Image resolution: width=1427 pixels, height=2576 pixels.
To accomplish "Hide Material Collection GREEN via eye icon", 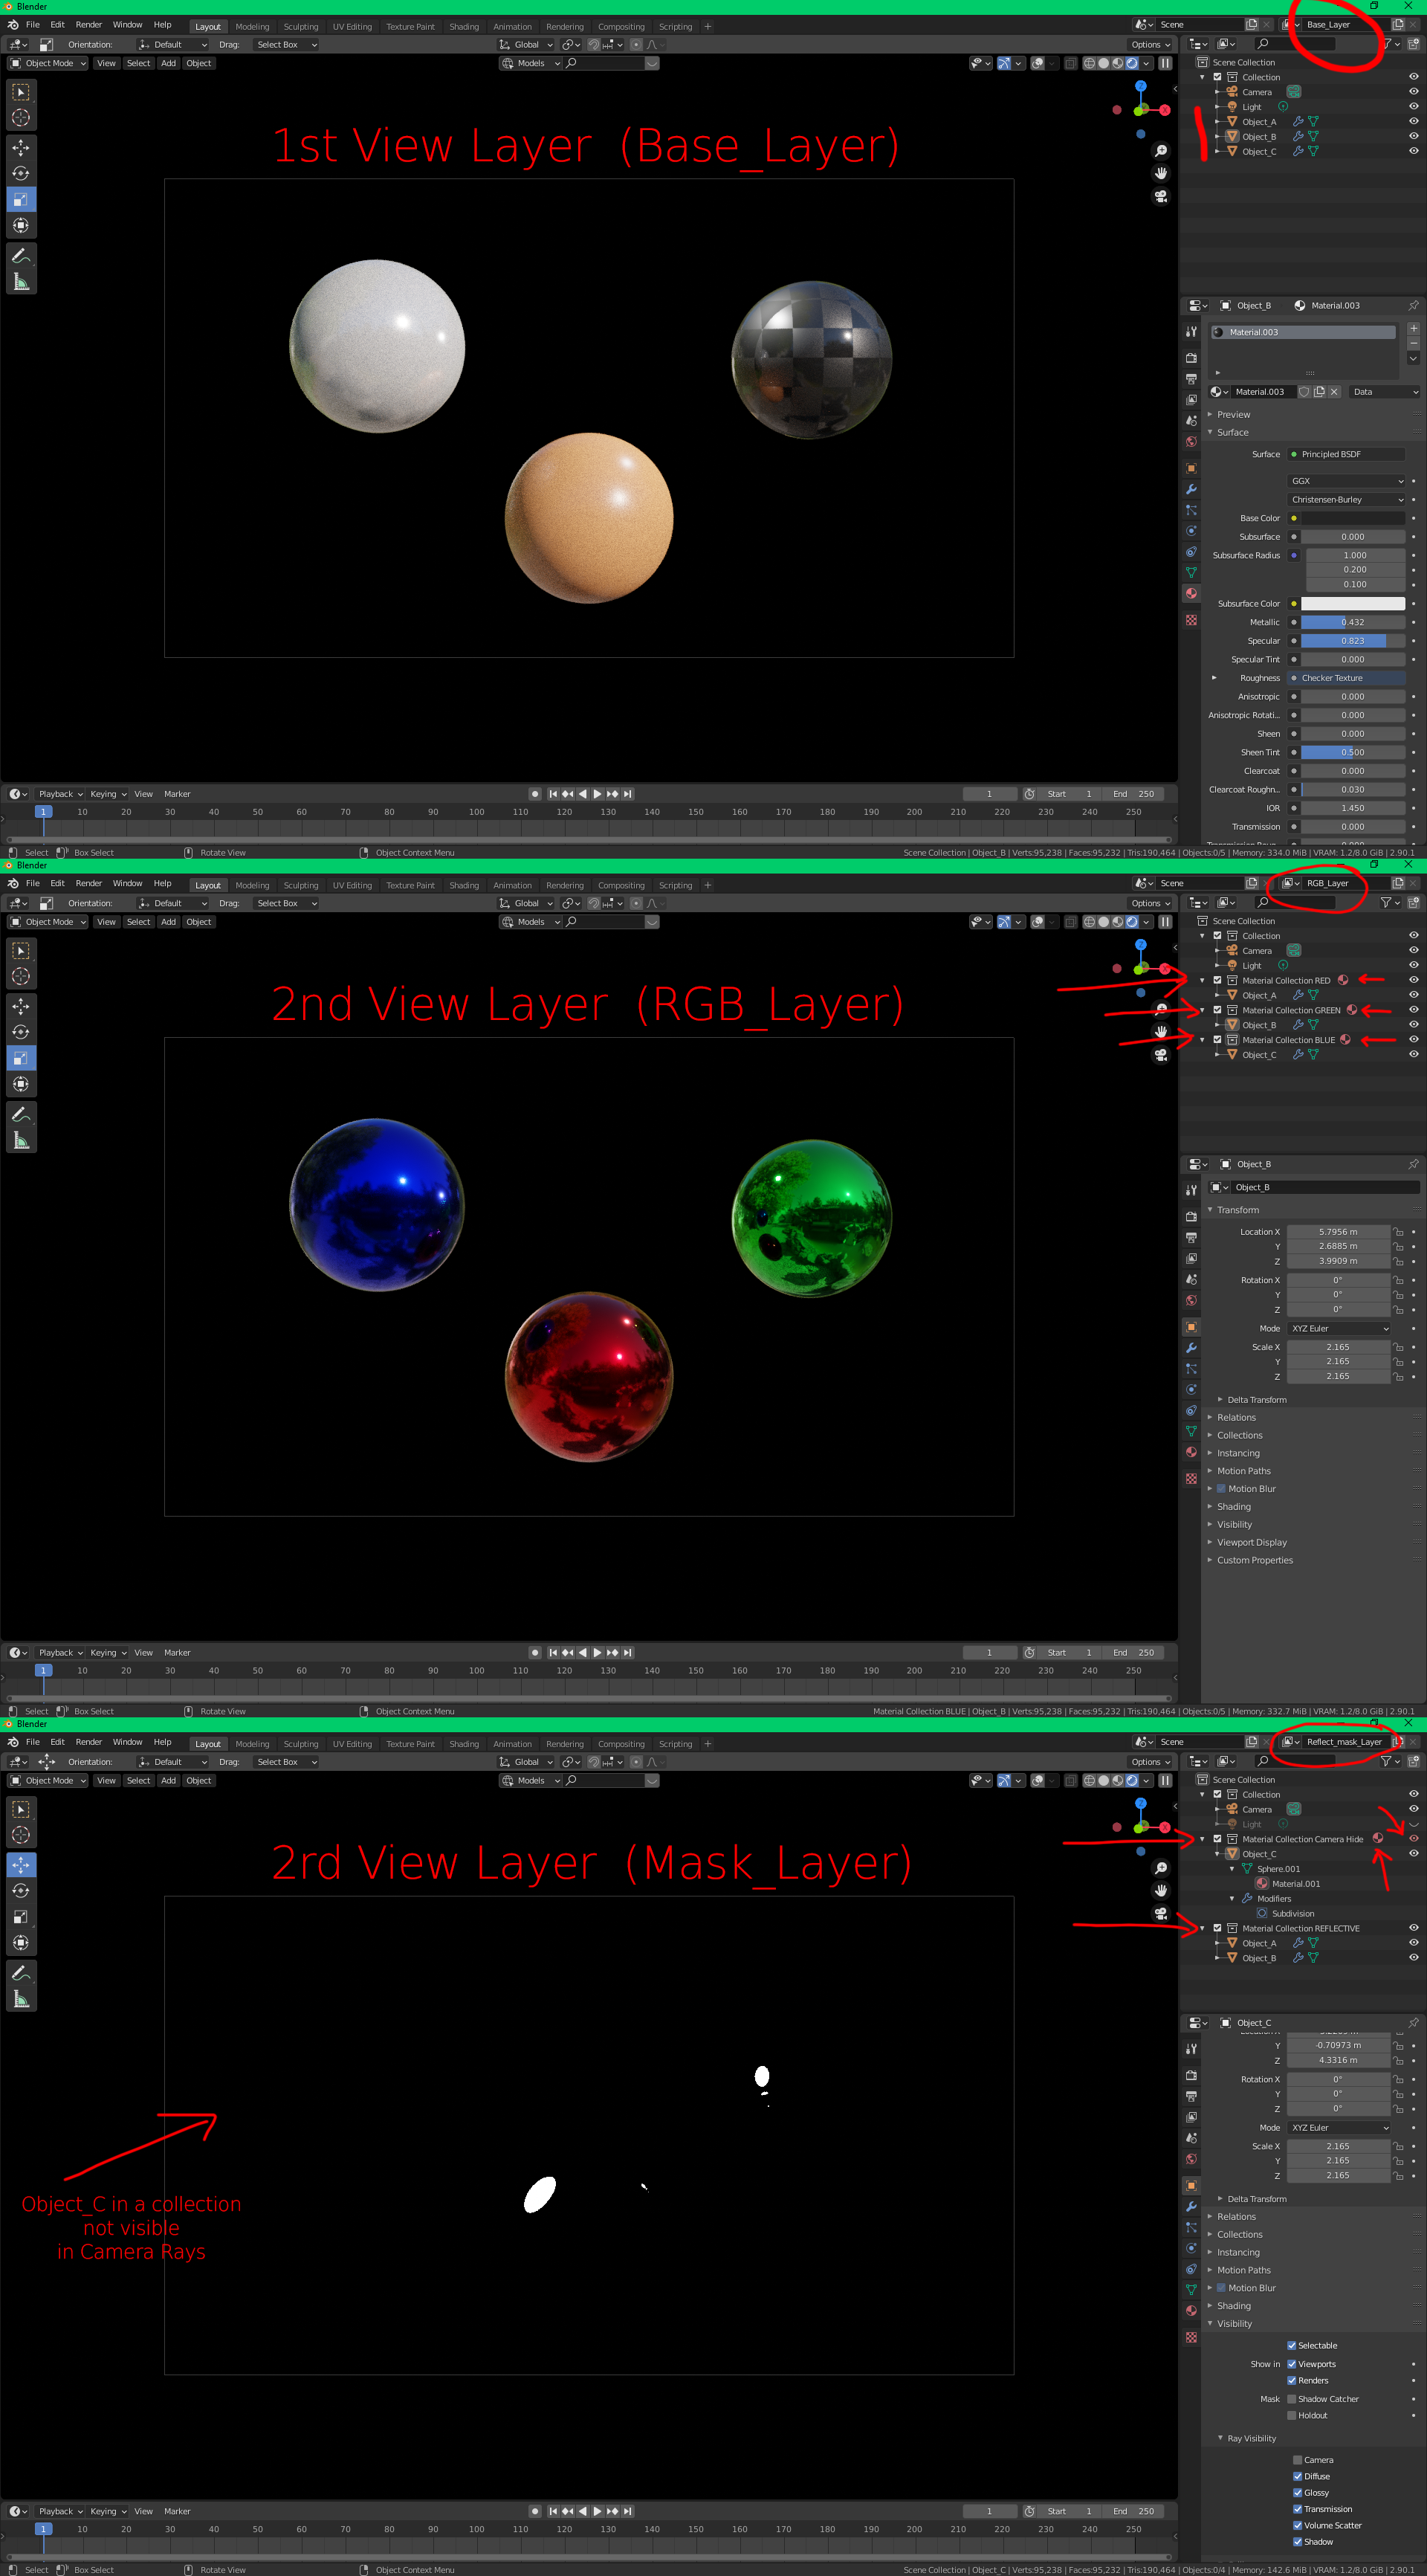I will 1413,1010.
